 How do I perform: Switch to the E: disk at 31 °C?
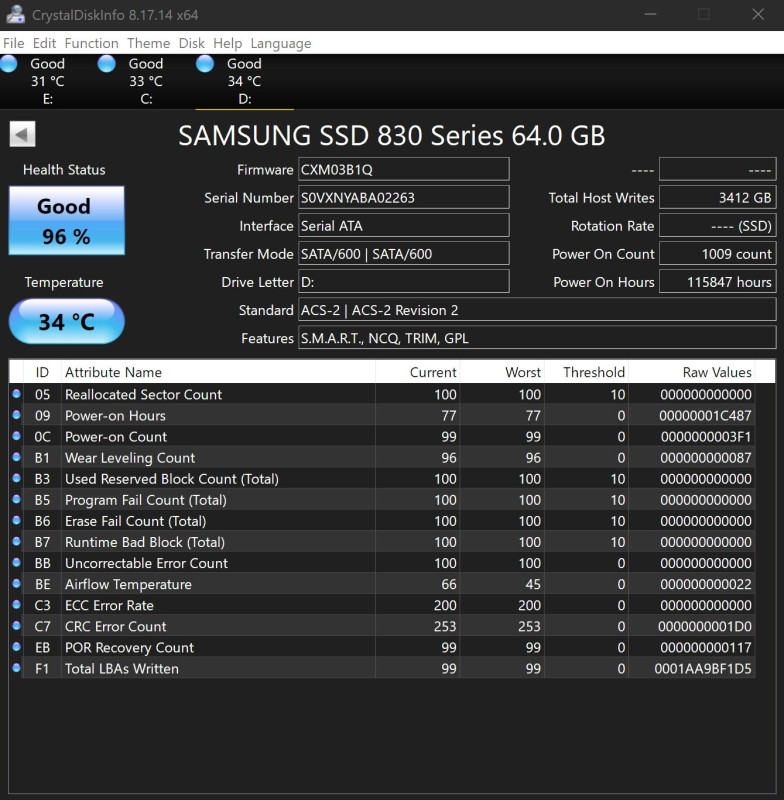click(x=48, y=81)
